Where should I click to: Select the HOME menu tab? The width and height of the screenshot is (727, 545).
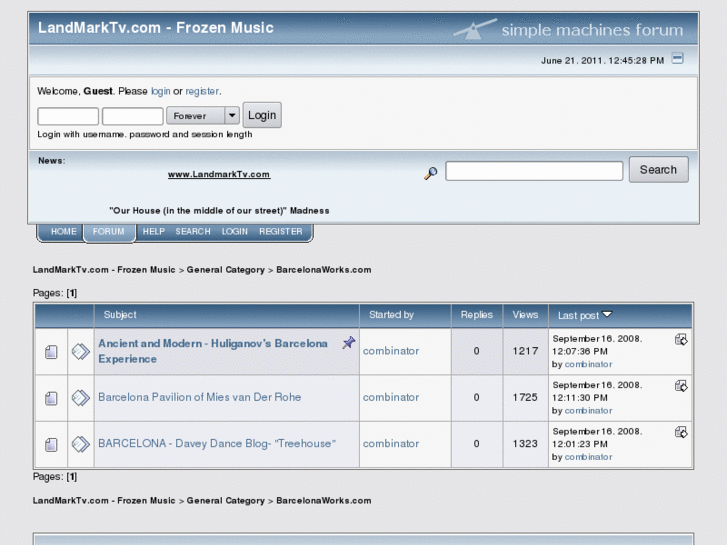tap(64, 231)
